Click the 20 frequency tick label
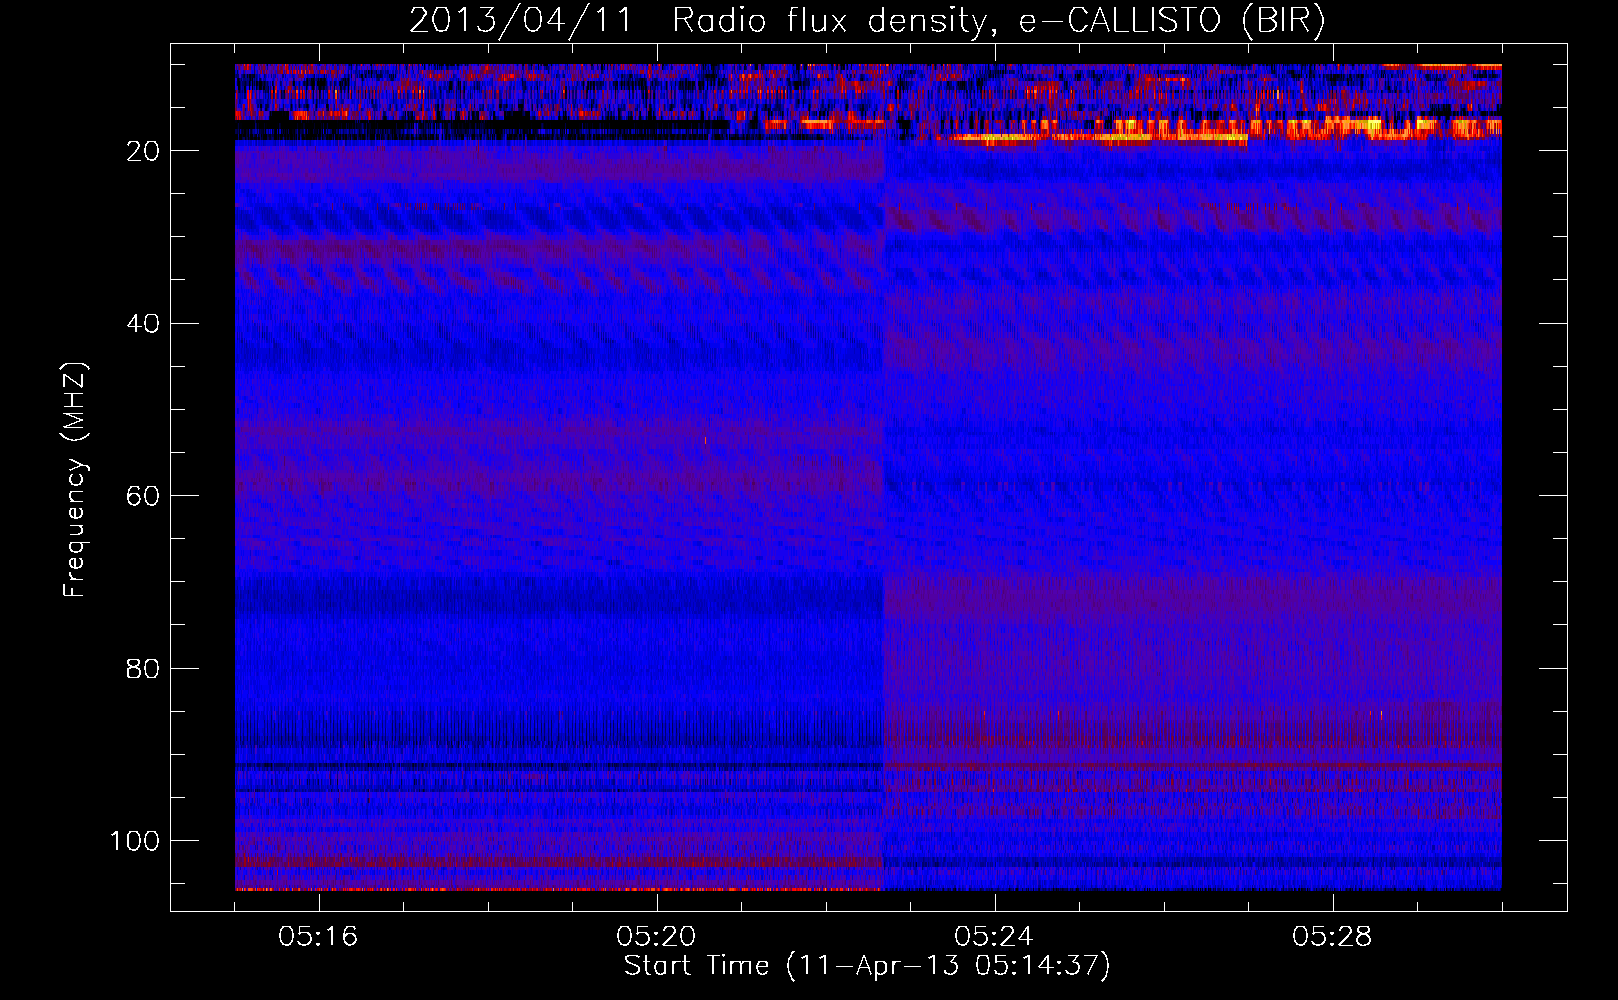The image size is (1618, 1000). tap(143, 151)
